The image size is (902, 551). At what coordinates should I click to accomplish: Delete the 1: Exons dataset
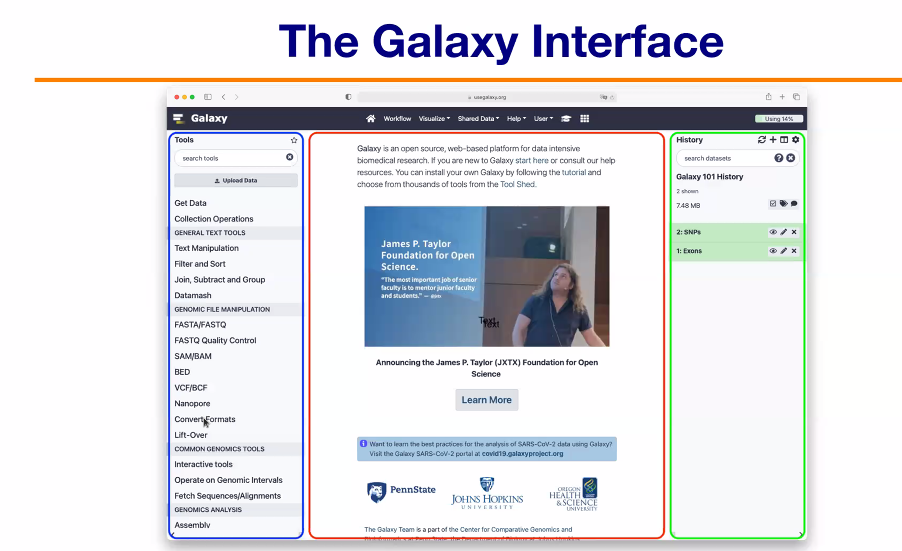tap(794, 251)
